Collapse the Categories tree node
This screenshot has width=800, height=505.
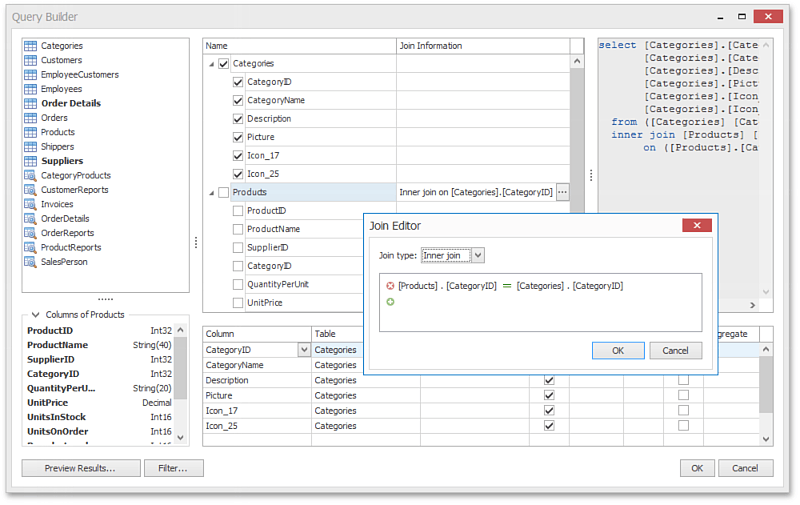click(x=211, y=64)
